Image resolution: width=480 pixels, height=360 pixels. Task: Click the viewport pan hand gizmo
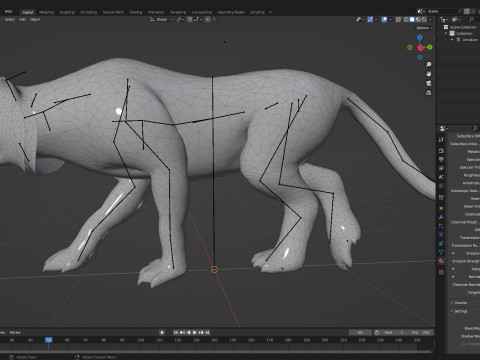pos(429,74)
